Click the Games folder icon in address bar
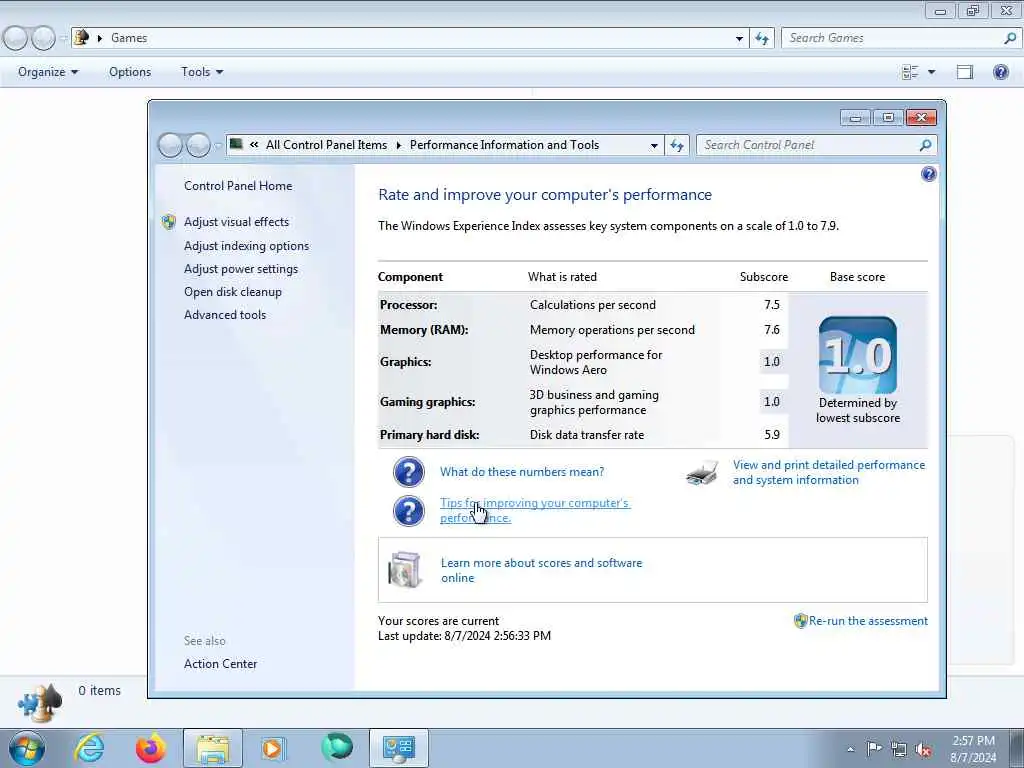This screenshot has height=768, width=1024. click(82, 37)
